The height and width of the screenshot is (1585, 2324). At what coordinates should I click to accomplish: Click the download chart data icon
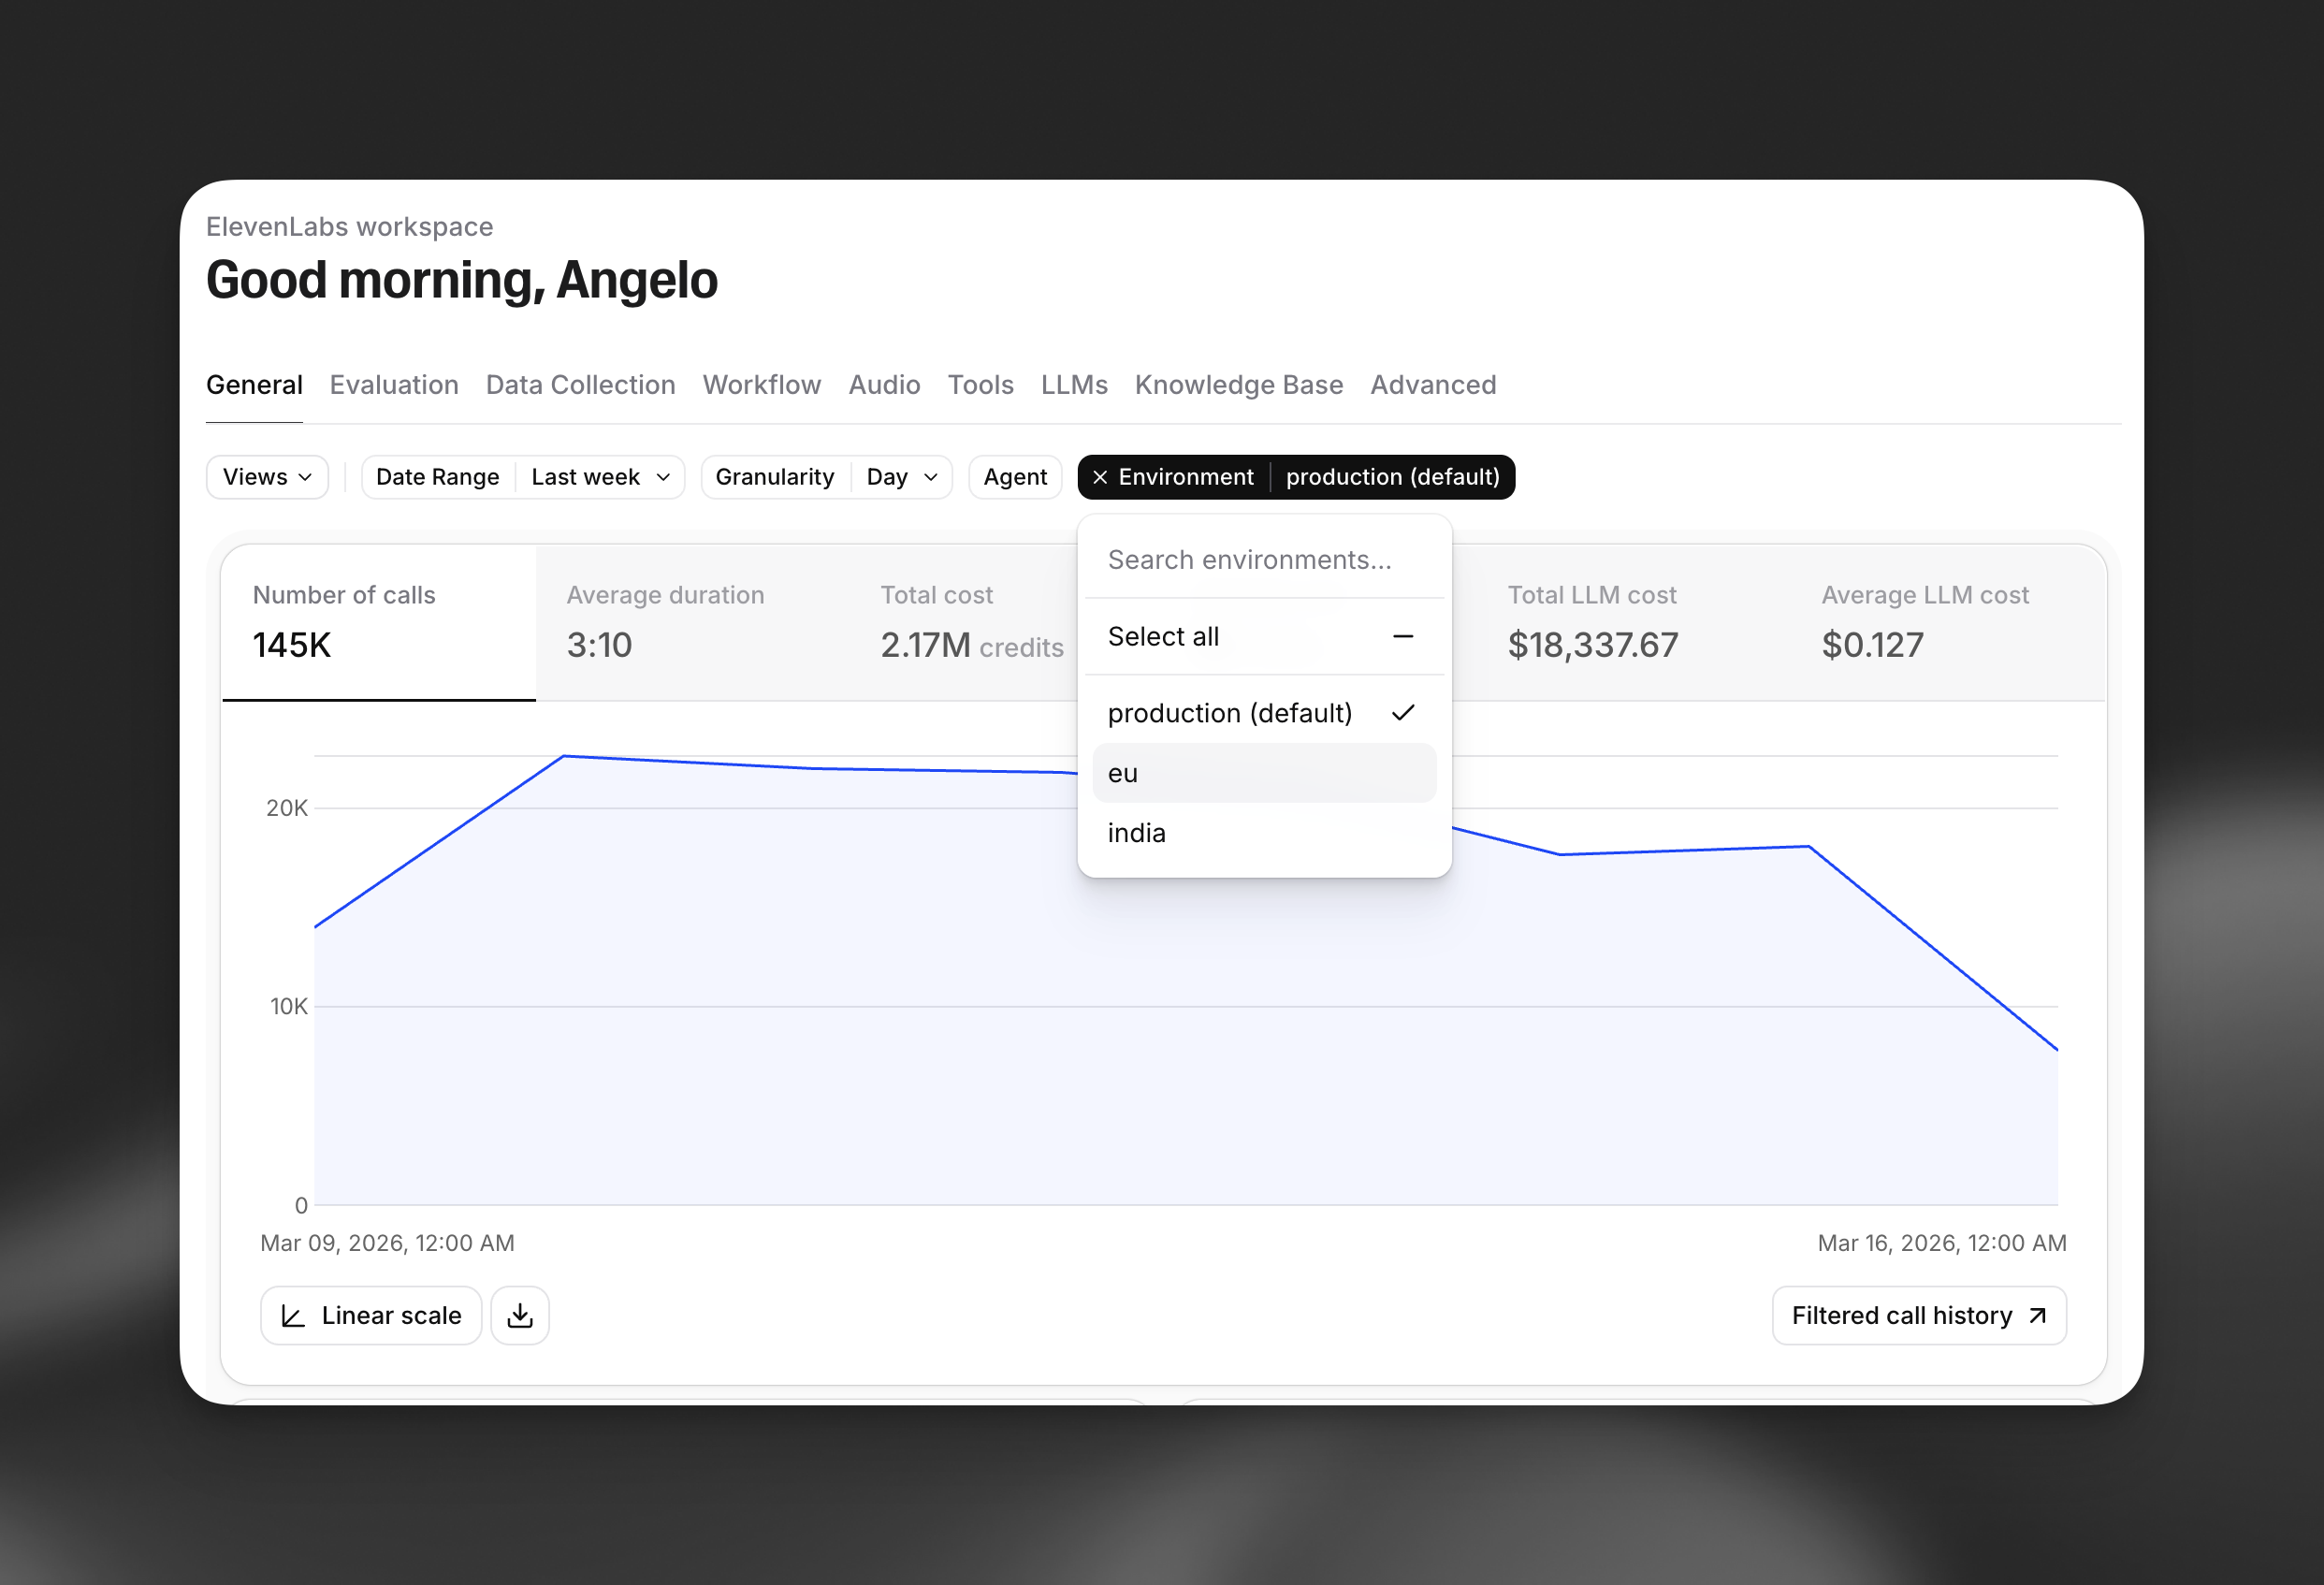pyautogui.click(x=520, y=1315)
